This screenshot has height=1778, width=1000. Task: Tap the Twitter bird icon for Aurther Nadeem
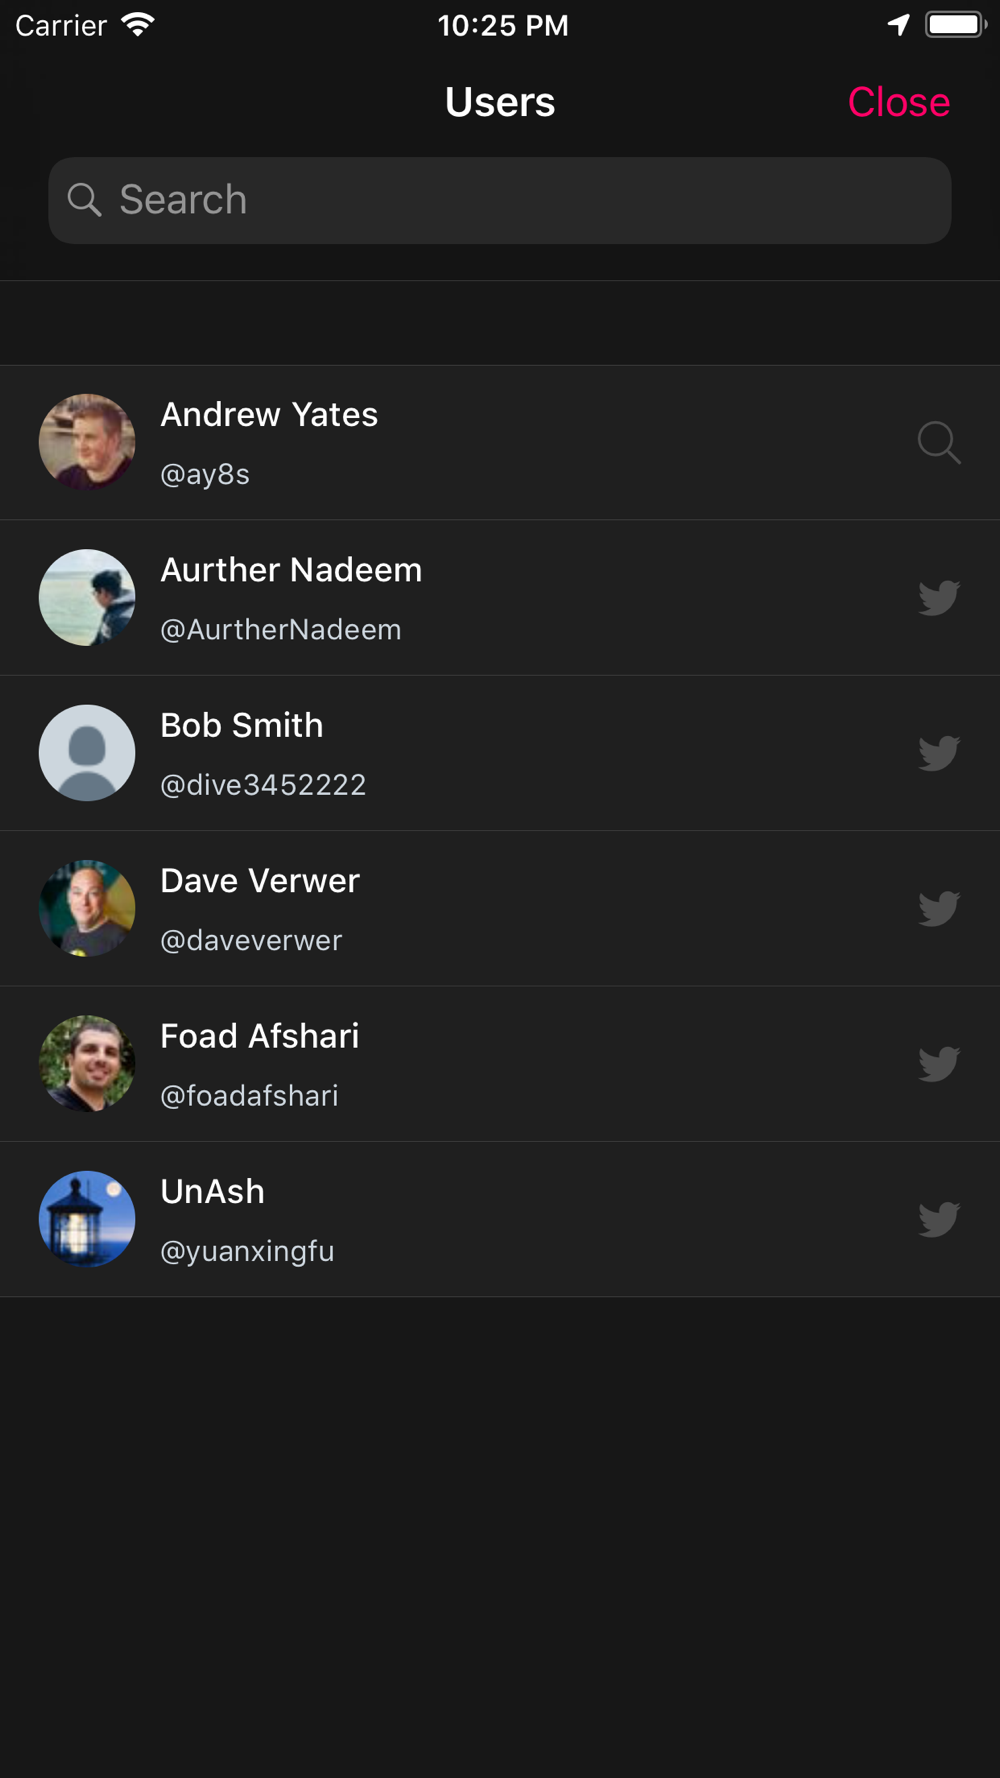click(939, 598)
